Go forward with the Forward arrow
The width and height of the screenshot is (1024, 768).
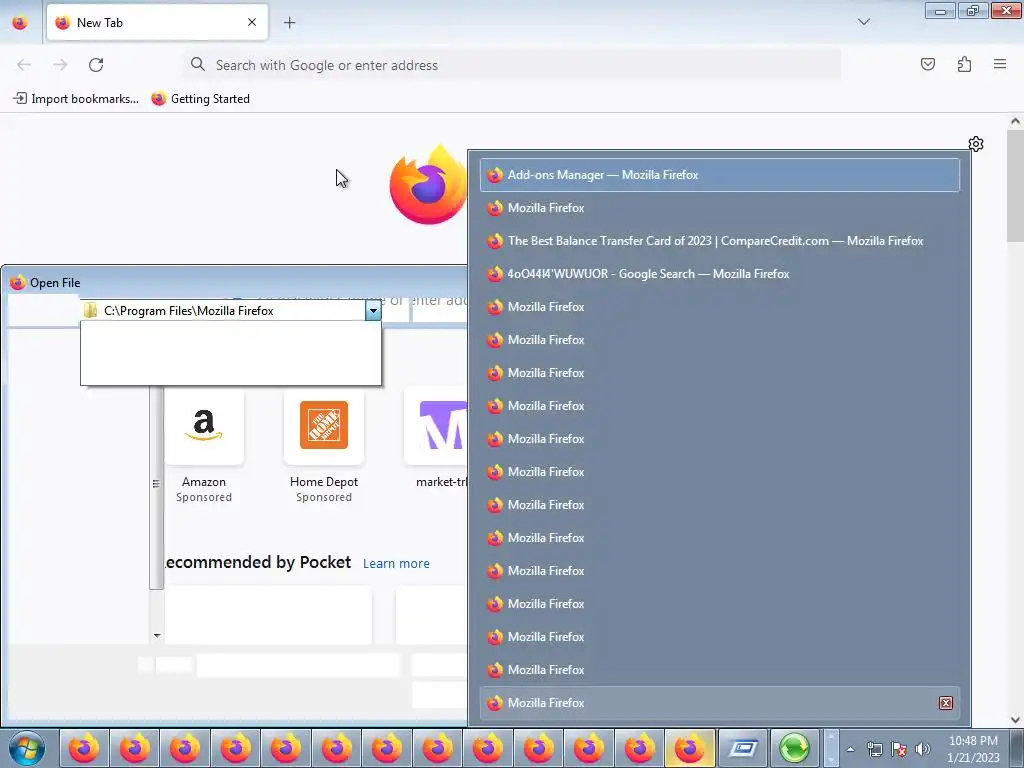pyautogui.click(x=60, y=65)
